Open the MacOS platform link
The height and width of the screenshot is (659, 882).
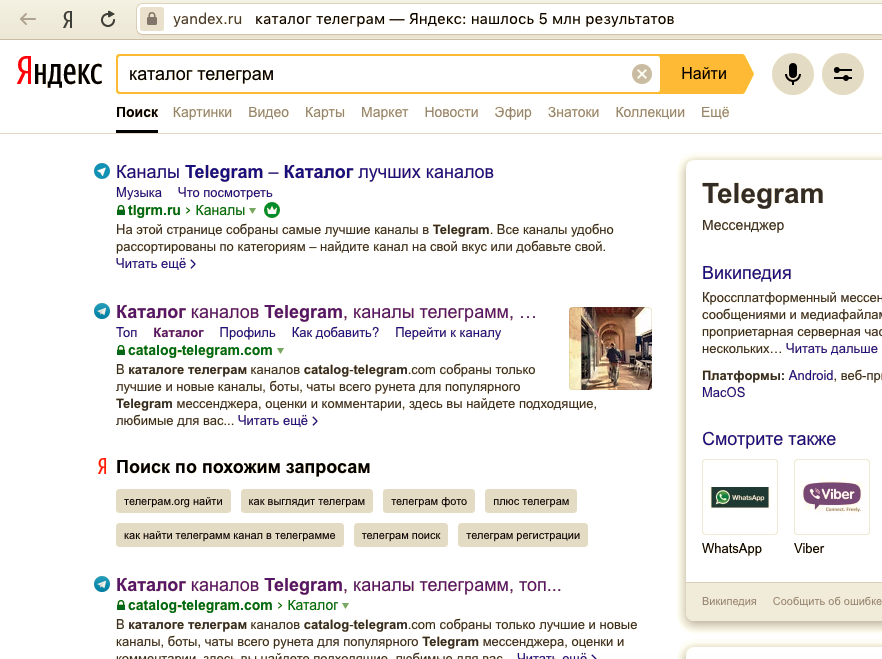(723, 392)
